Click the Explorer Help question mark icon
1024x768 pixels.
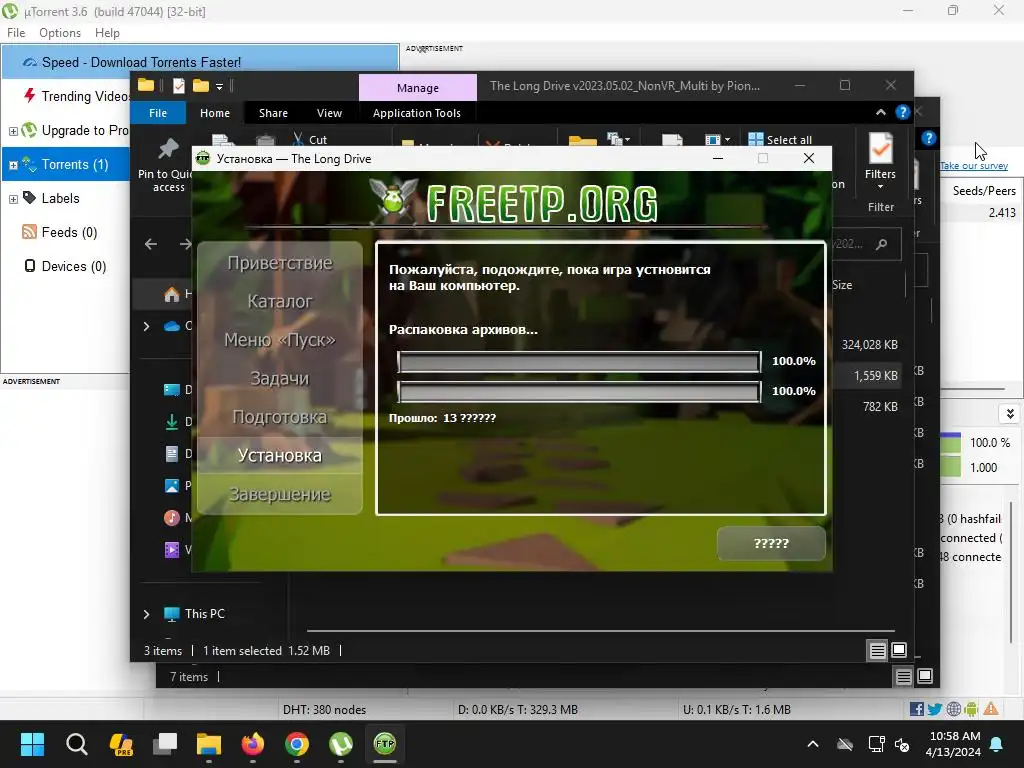903,112
